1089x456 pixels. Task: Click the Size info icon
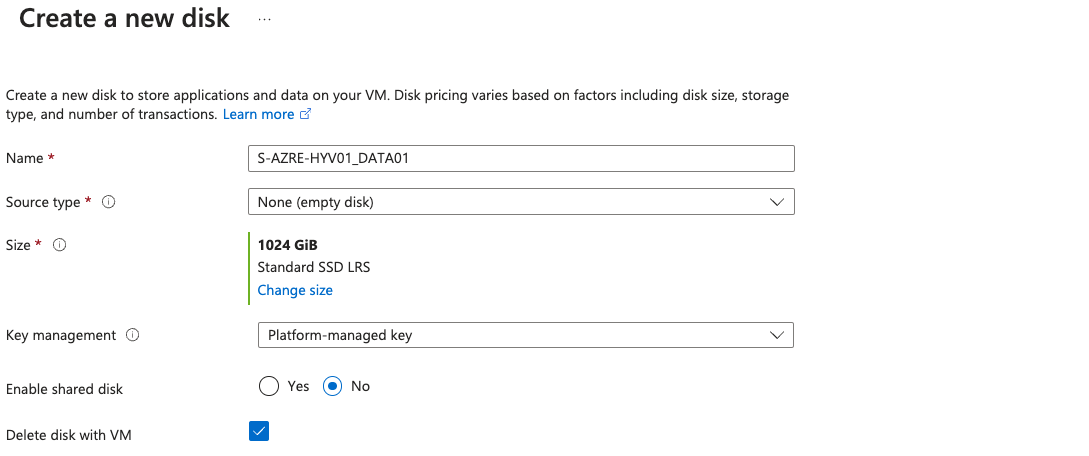click(59, 245)
